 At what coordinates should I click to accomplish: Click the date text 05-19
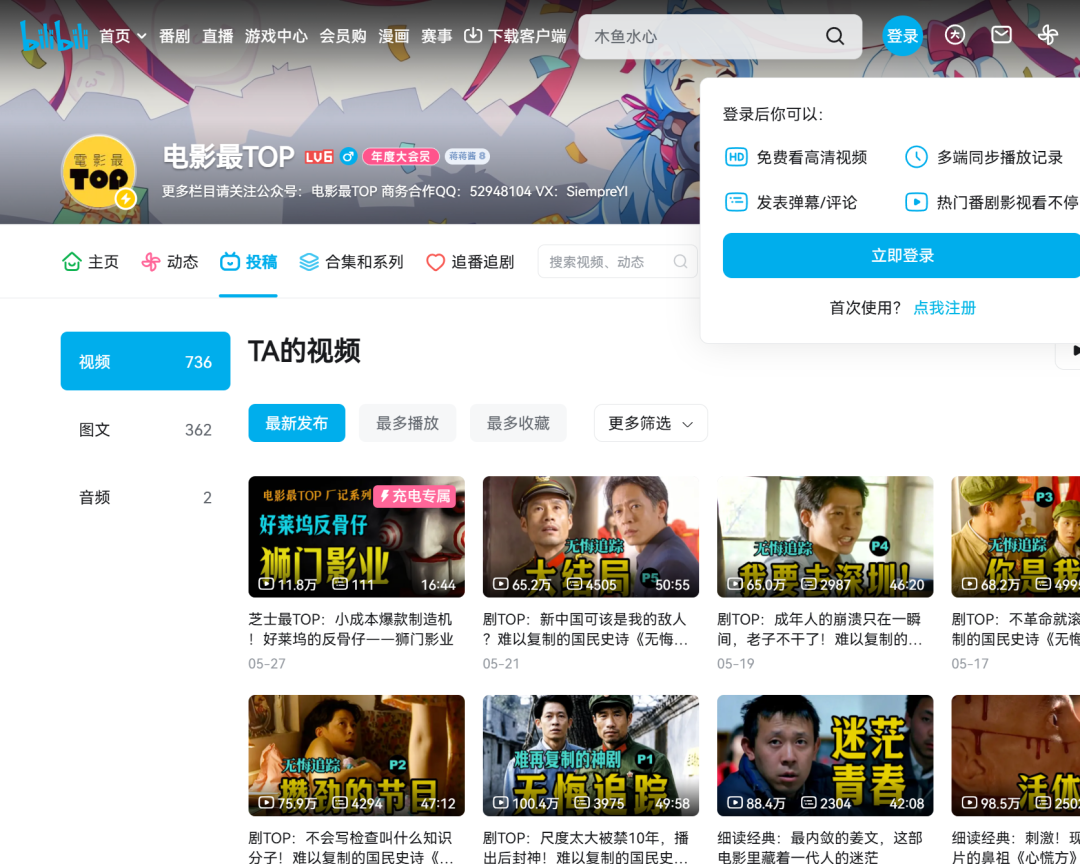[736, 664]
